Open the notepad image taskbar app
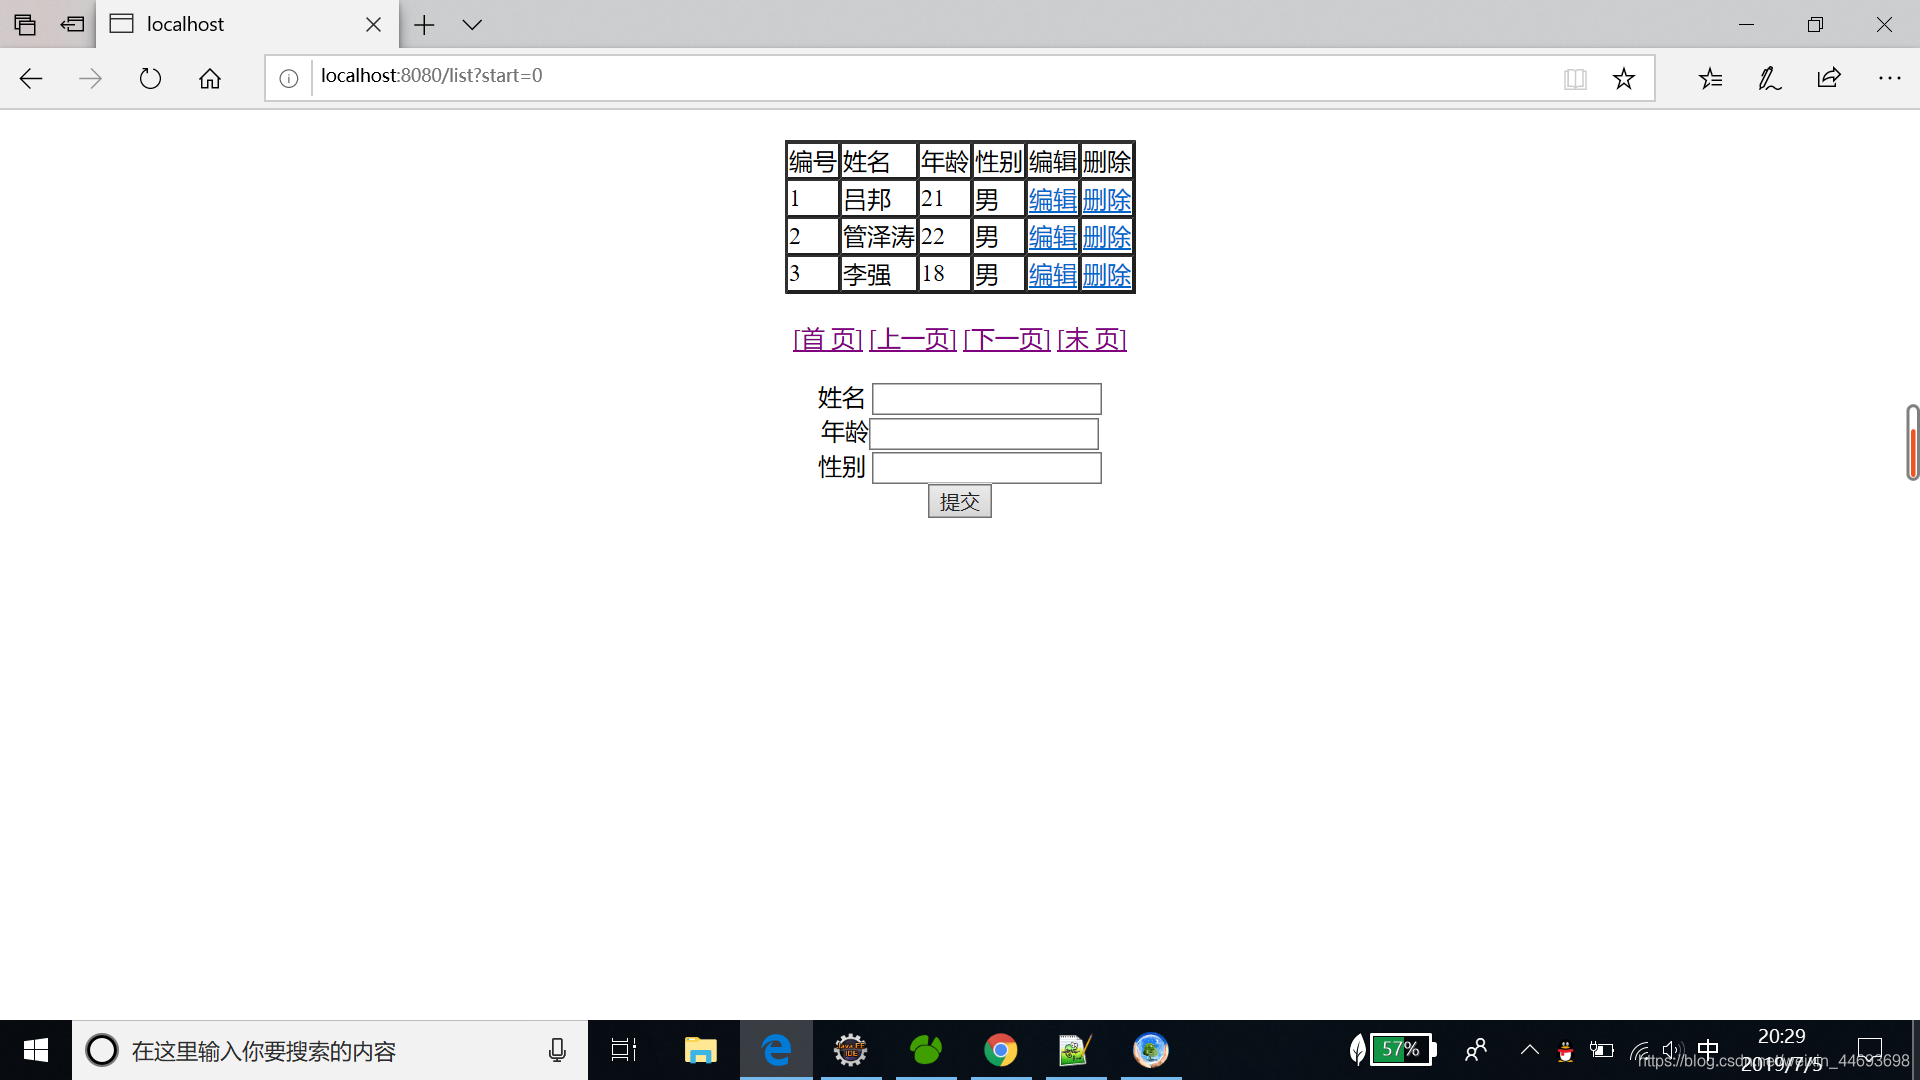1920x1080 pixels. [1076, 1050]
